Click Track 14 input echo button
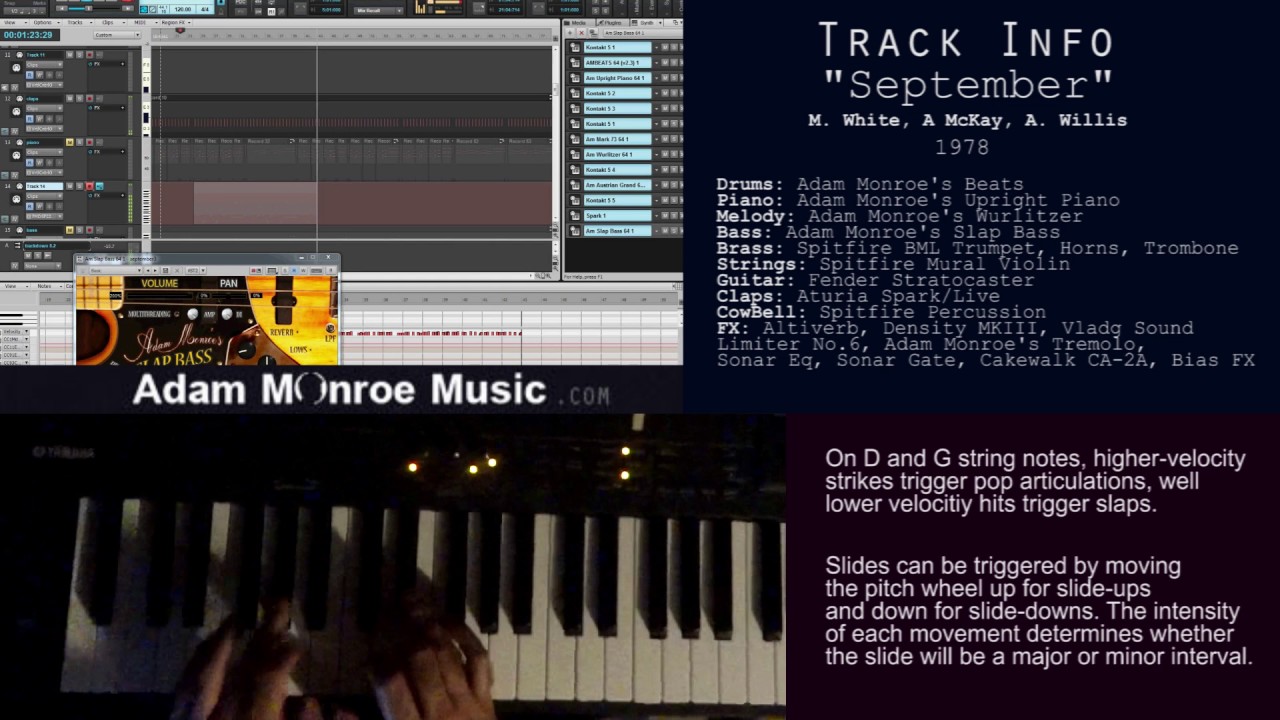 coord(99,186)
